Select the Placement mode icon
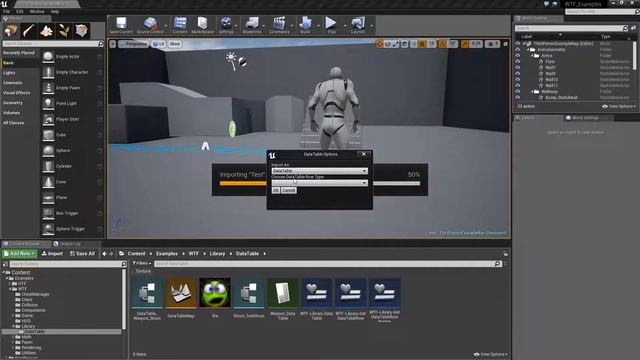 click(x=11, y=31)
